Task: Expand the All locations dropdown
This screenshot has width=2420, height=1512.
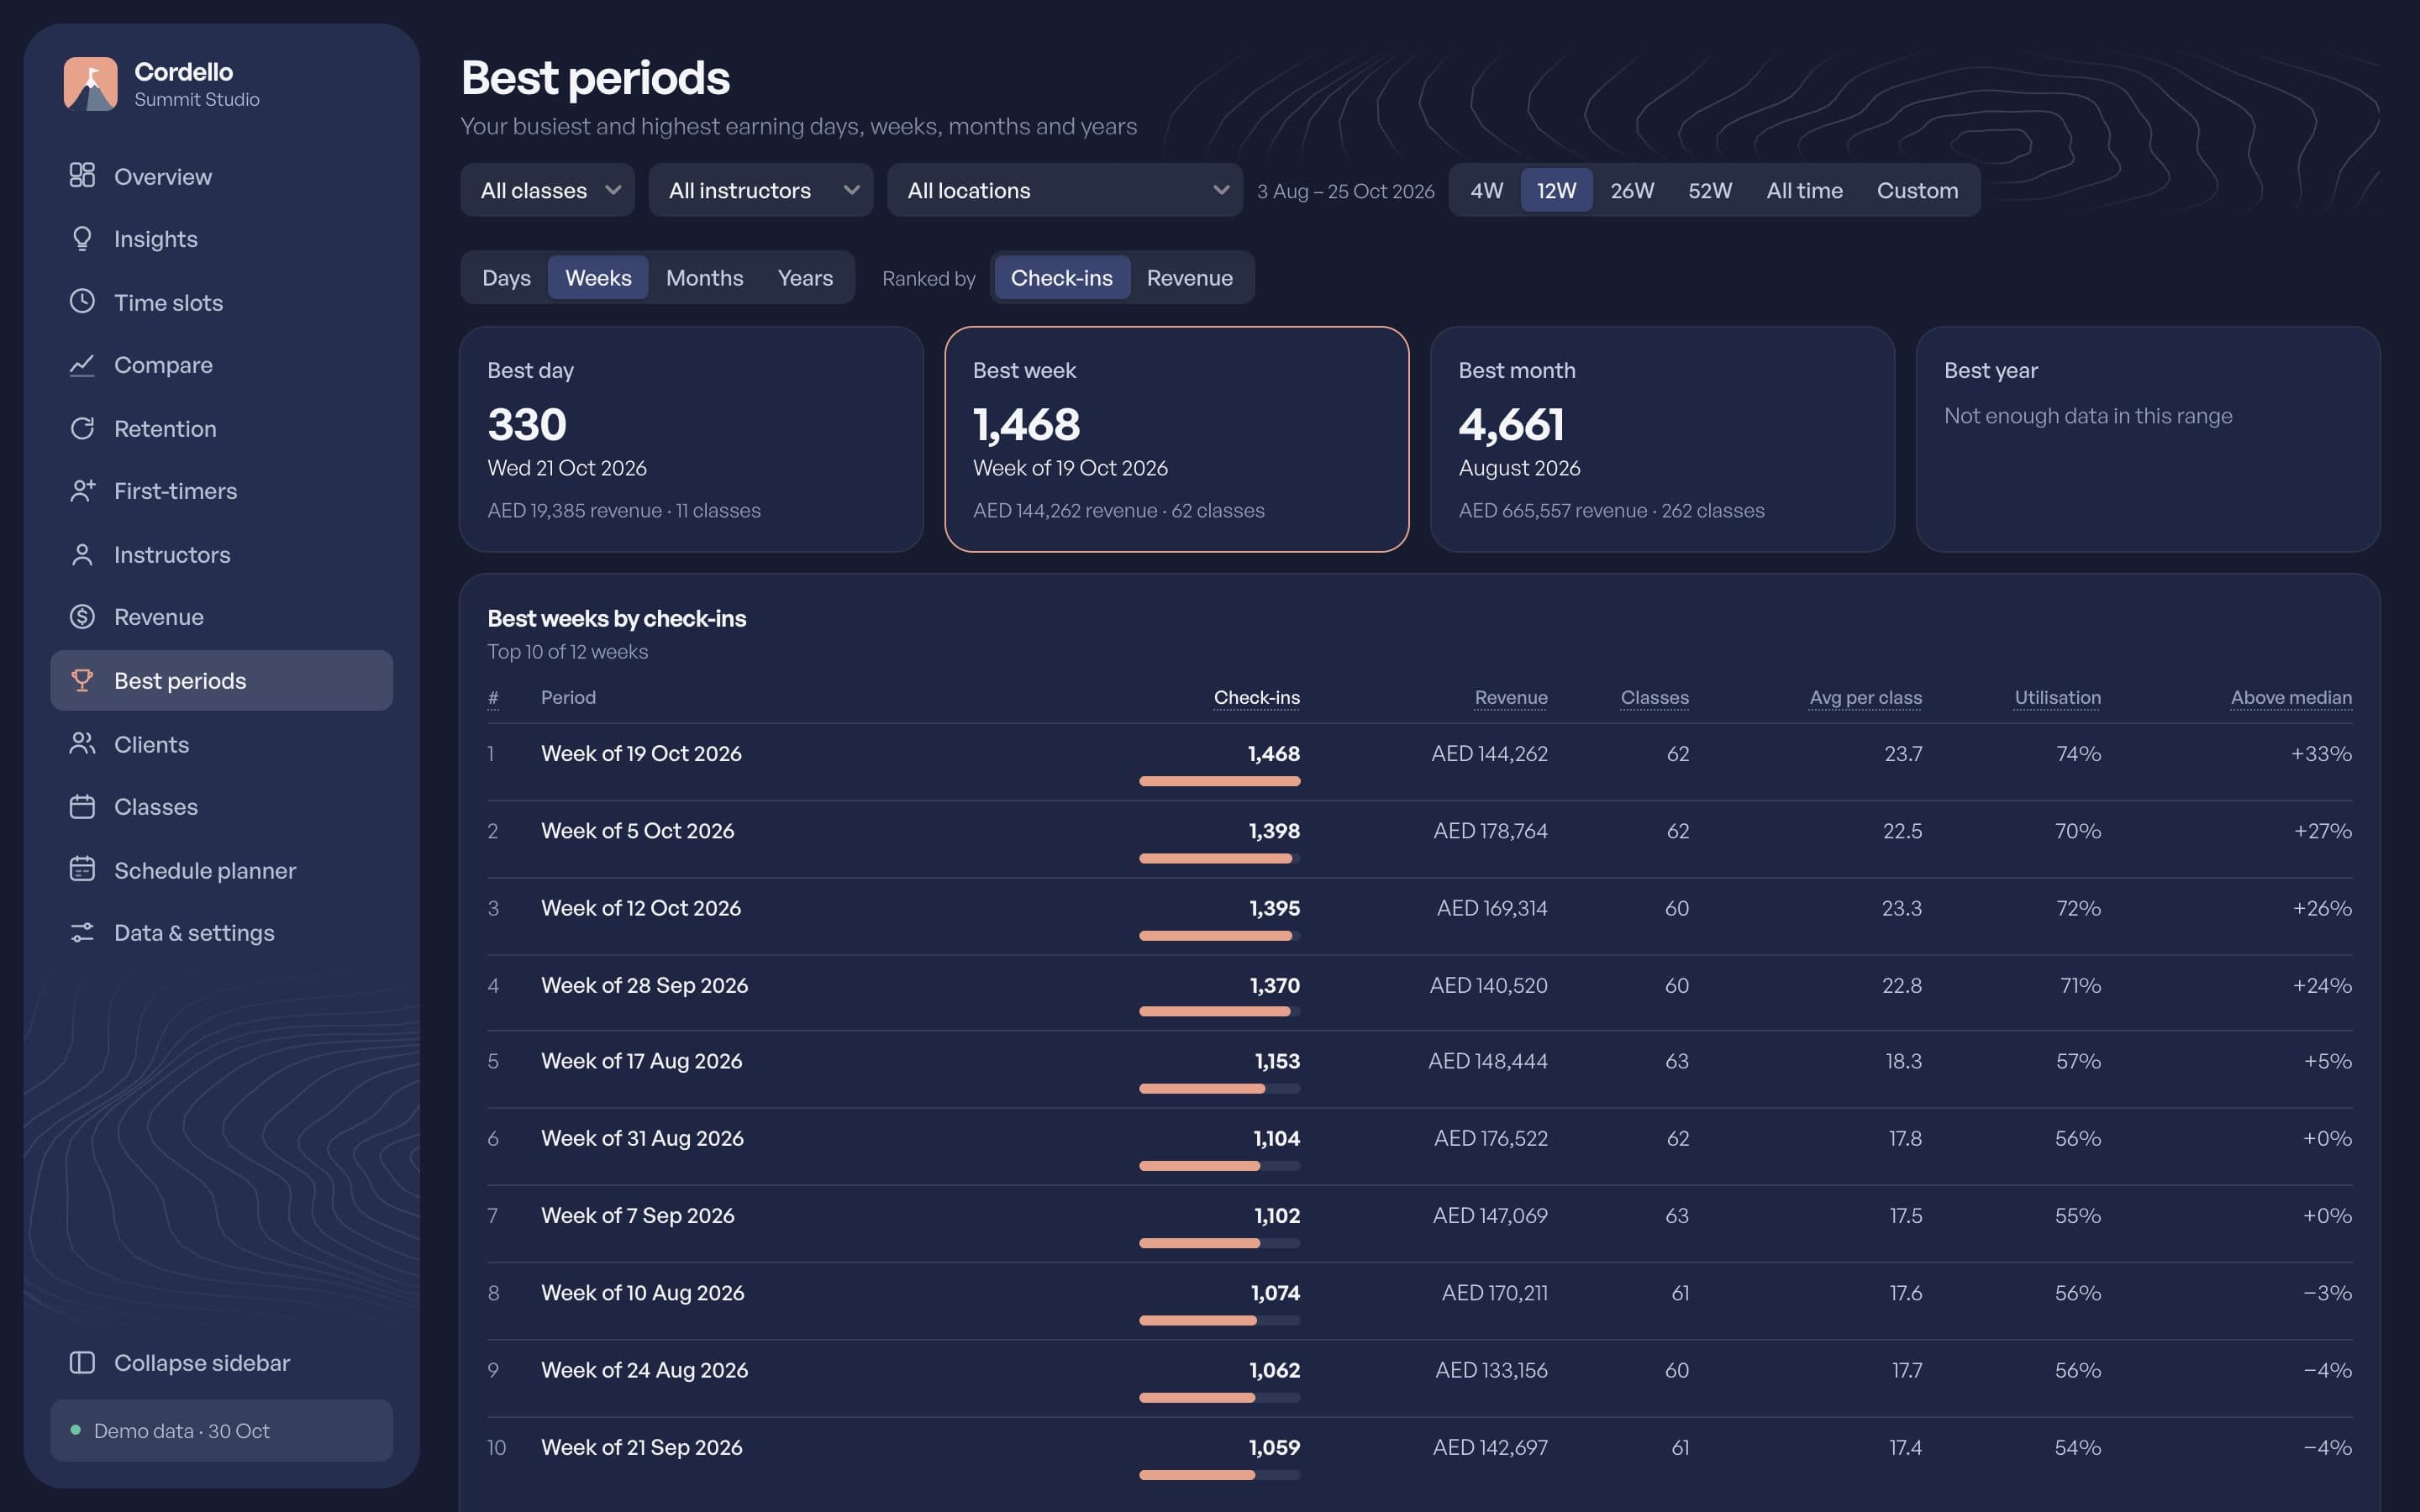Action: click(1064, 190)
